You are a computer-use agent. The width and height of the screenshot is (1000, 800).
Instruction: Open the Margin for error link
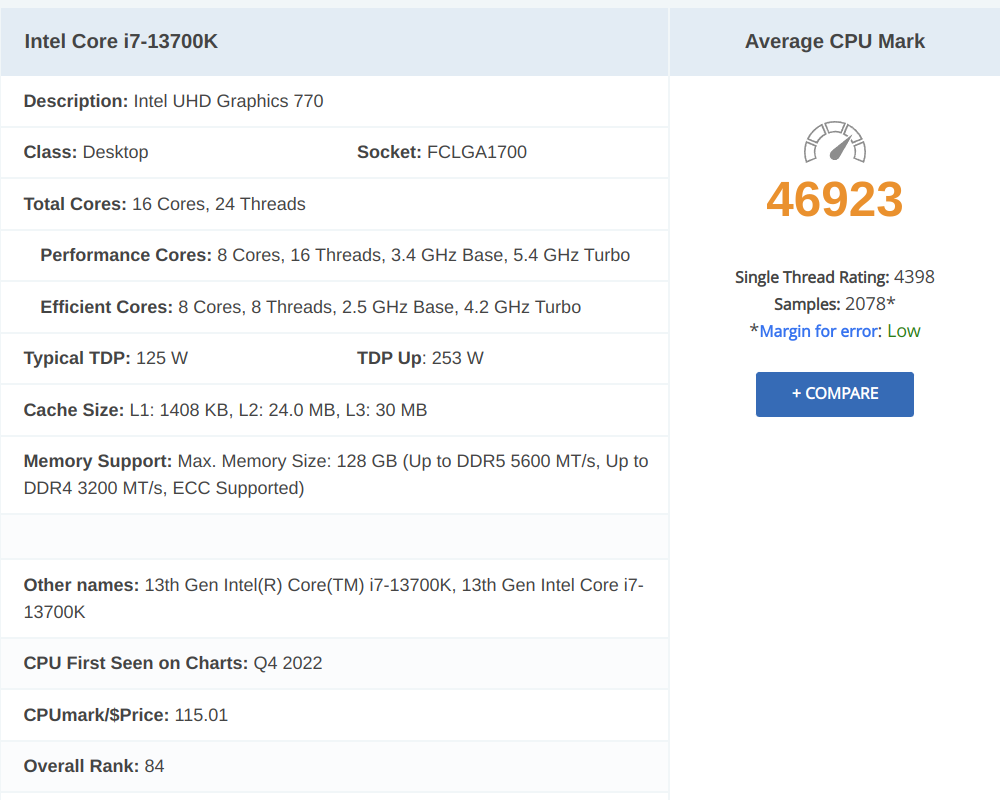click(x=818, y=331)
